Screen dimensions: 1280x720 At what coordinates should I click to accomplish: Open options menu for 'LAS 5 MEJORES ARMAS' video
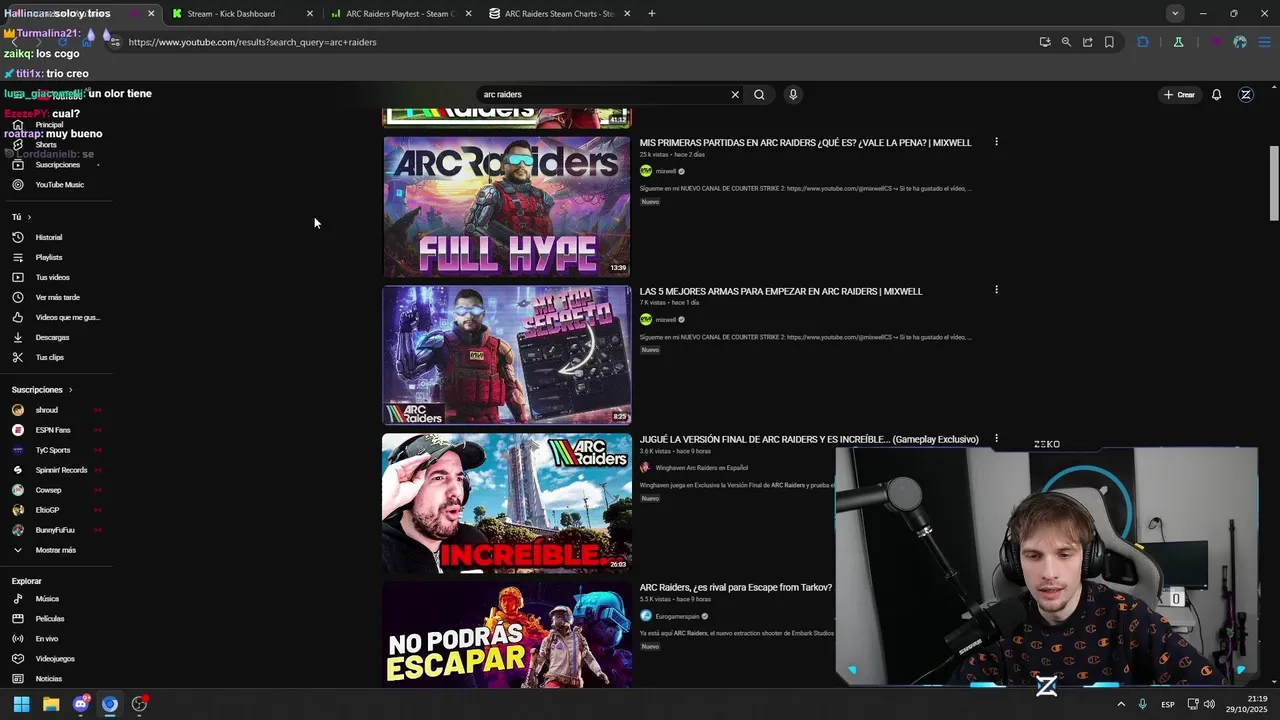996,290
